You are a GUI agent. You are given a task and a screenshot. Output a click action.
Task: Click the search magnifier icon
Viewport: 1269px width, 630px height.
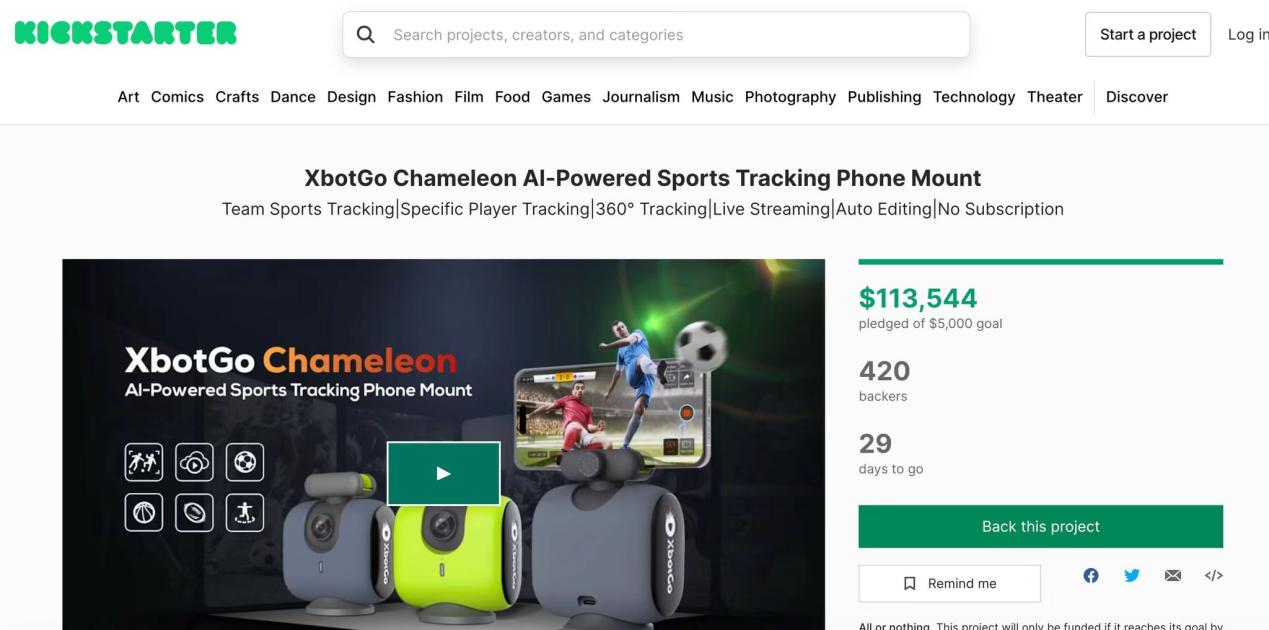(x=366, y=34)
